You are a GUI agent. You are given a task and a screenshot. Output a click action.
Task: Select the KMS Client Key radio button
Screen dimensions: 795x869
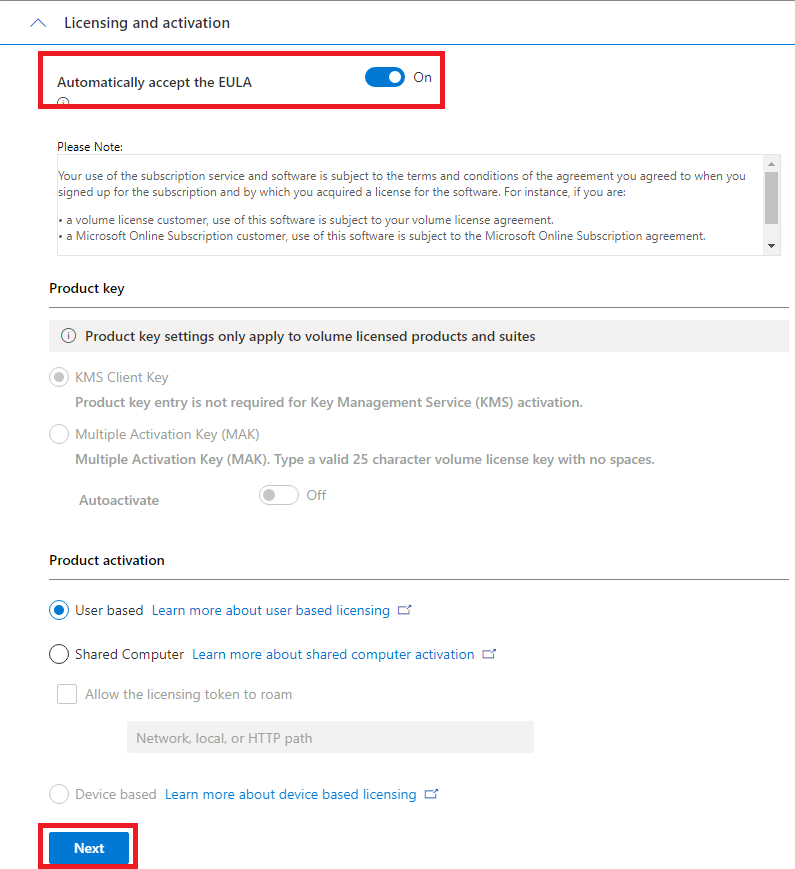59,378
